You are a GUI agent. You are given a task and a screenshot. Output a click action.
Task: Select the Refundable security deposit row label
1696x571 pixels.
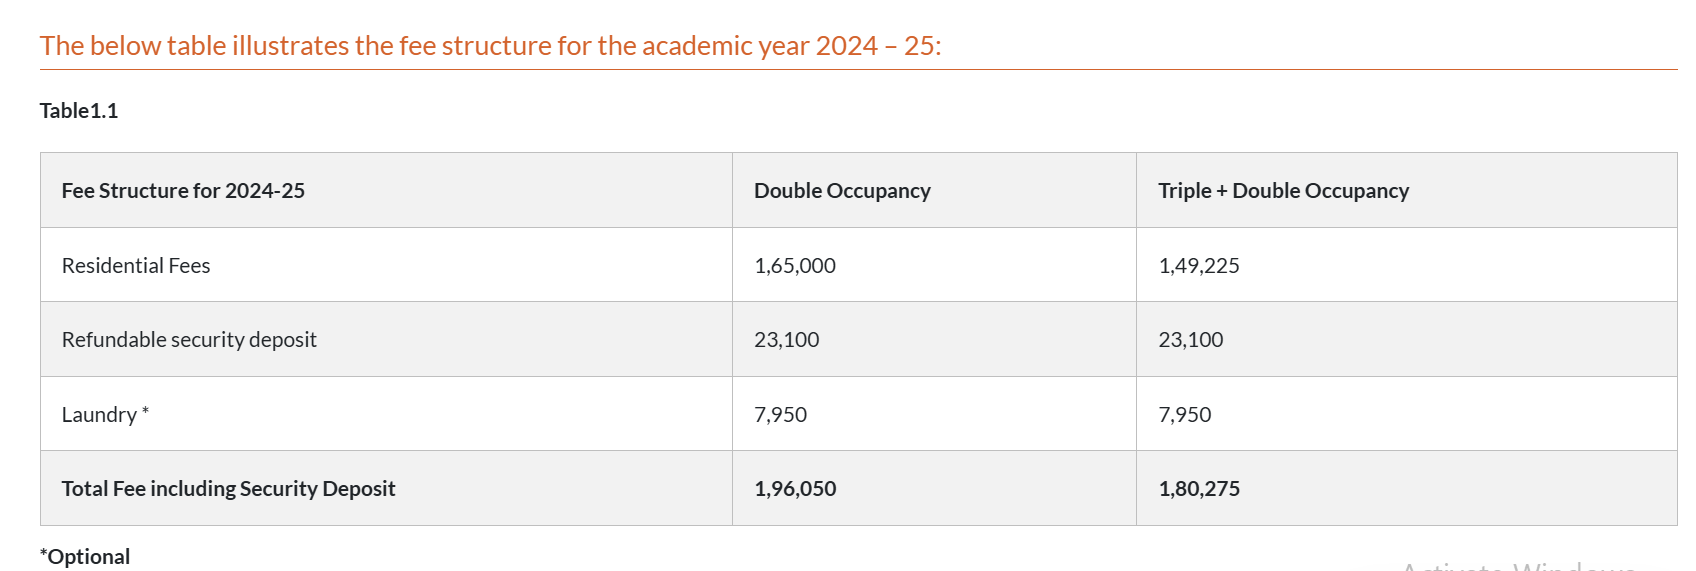coord(189,340)
